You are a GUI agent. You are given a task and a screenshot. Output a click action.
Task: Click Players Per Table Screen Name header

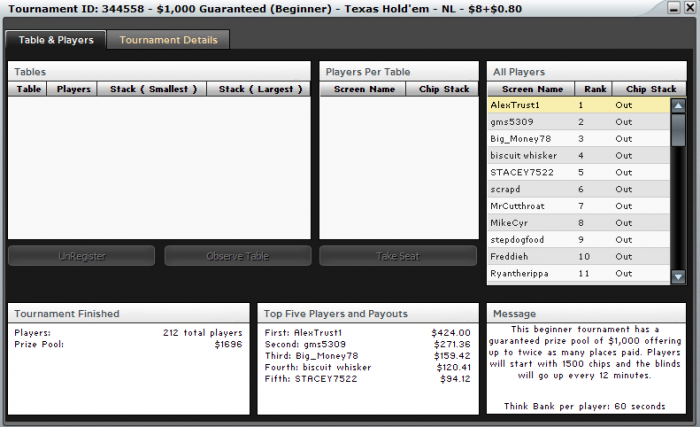(x=364, y=89)
